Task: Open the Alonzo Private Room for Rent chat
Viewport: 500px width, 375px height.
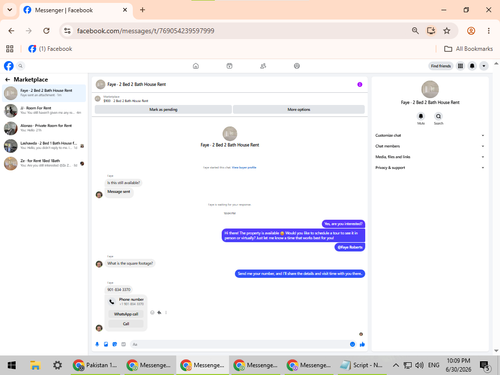Action: [x=44, y=128]
